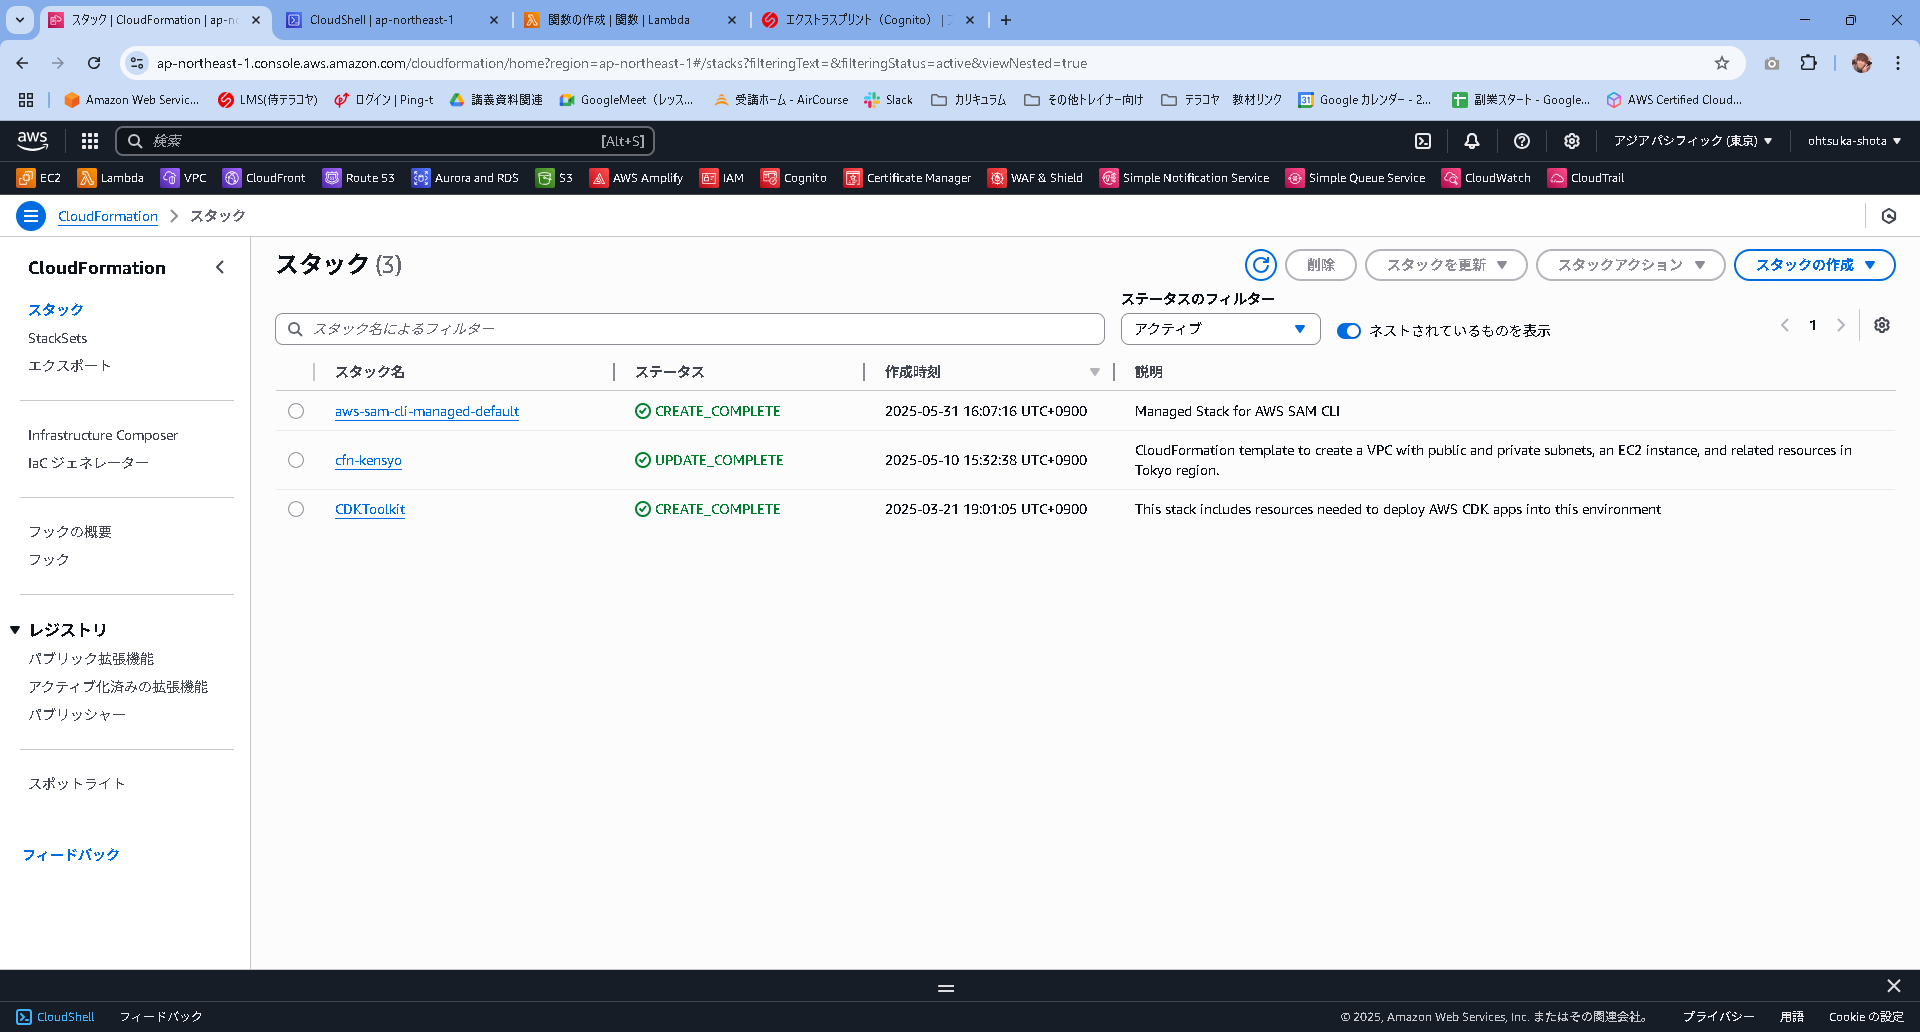Open the アクティブ status filter dropdown

(x=1220, y=329)
